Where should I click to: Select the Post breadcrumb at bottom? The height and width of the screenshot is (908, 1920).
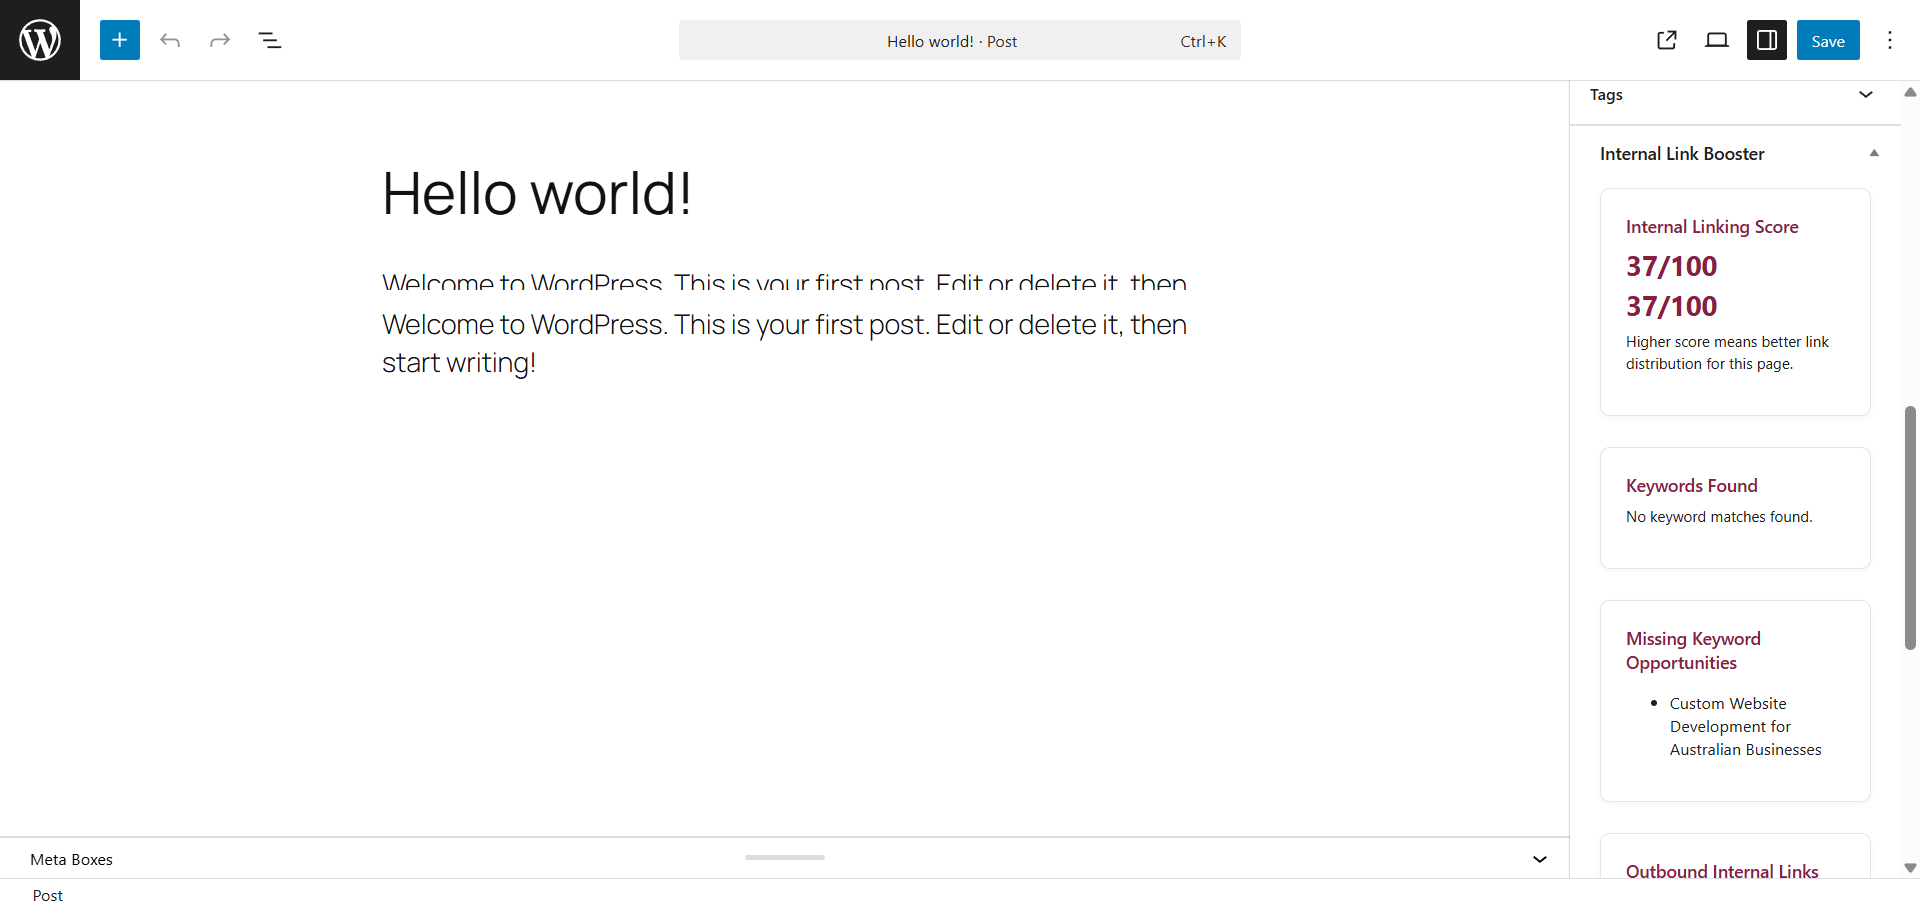click(46, 895)
